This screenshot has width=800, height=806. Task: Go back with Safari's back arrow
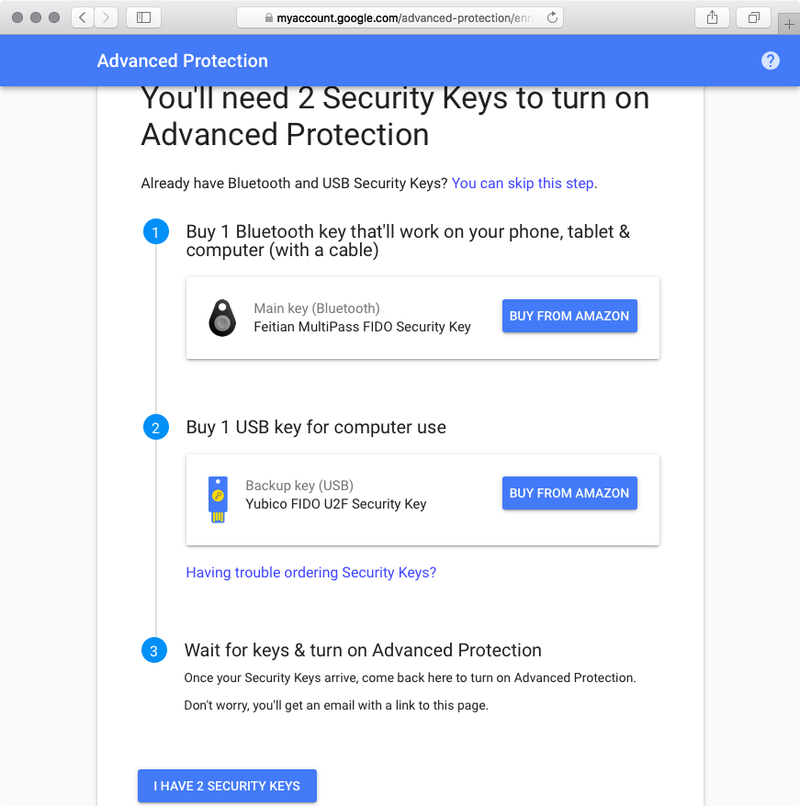point(82,17)
